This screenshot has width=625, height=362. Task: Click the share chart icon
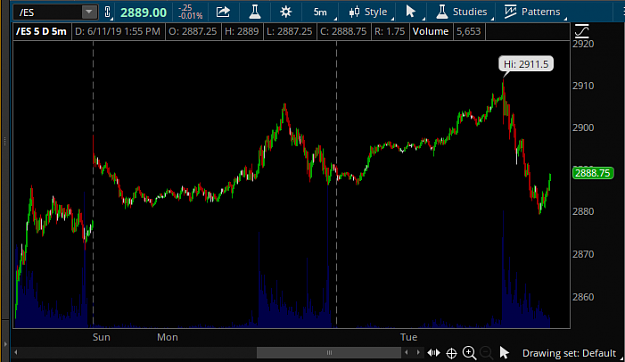223,12
